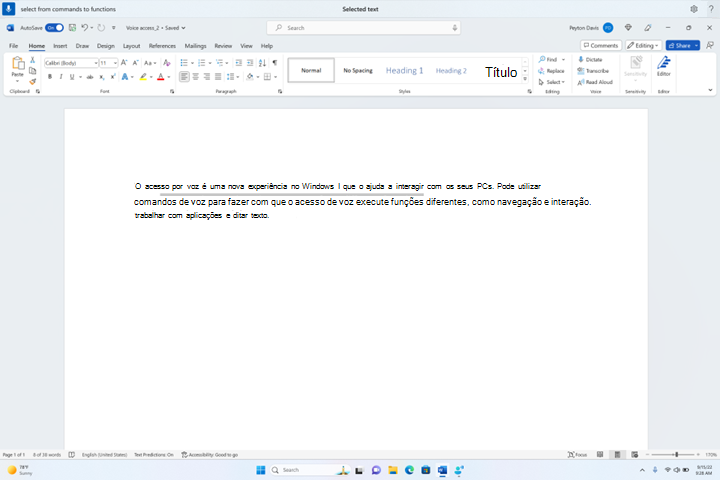720x480 pixels.
Task: Click Replace in Editing group
Action: [551, 71]
